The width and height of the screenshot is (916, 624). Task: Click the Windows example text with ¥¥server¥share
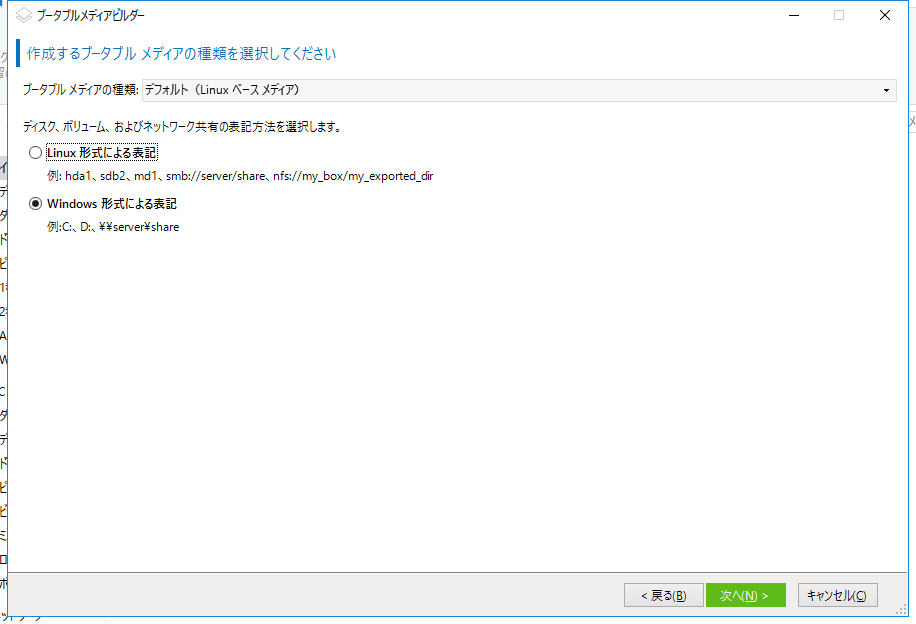[113, 226]
